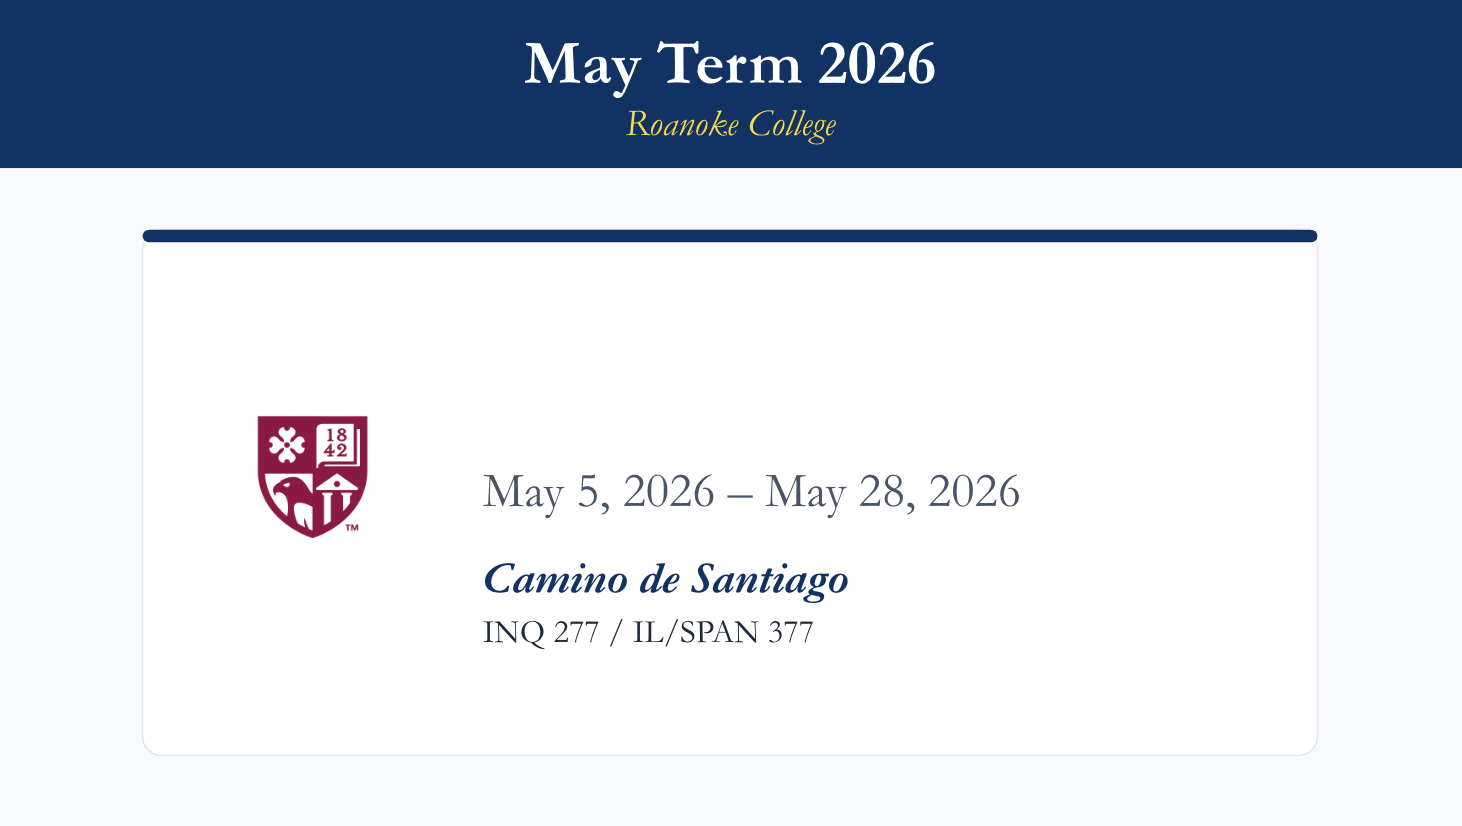Screen dimensions: 1462x826
Task: Click the TM trademark symbol beside the shield
Action: [x=352, y=528]
